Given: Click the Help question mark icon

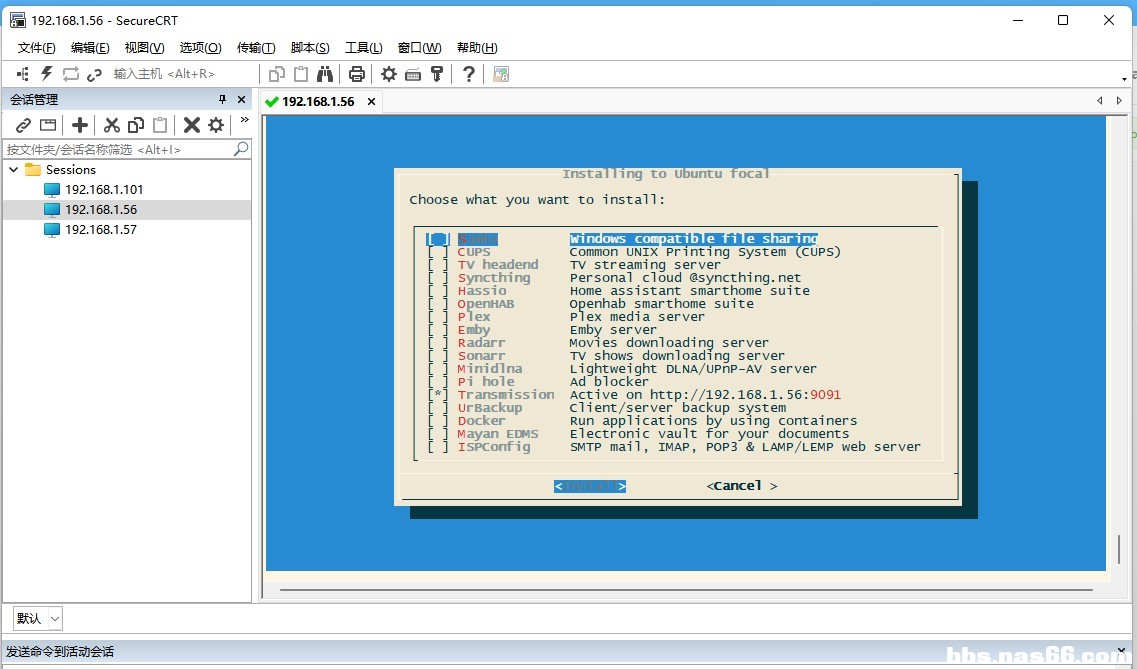Looking at the screenshot, I should click(468, 73).
